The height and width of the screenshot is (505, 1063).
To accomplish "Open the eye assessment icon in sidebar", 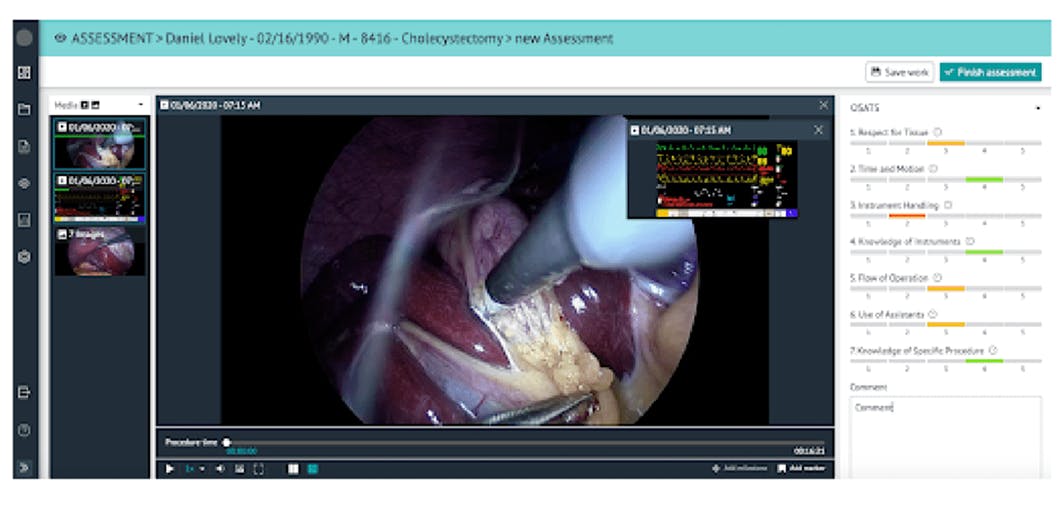I will point(24,184).
